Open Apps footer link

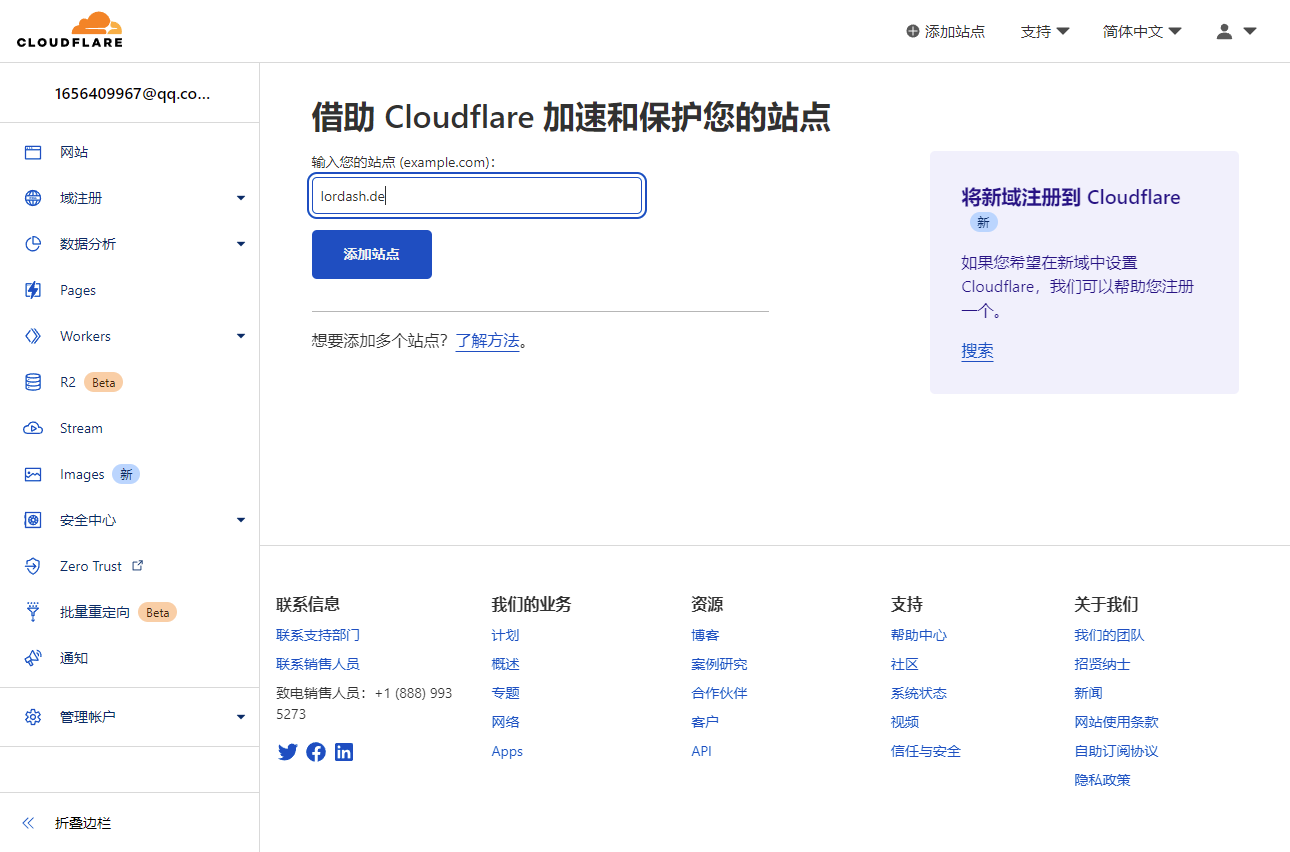pos(507,751)
